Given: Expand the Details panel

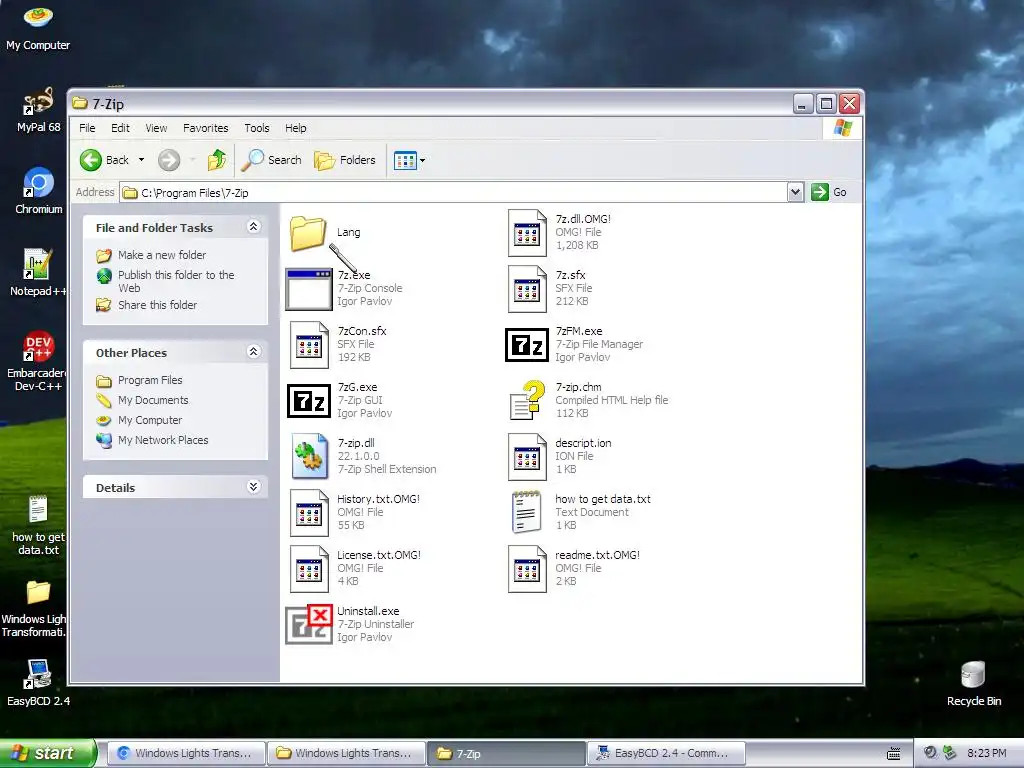Looking at the screenshot, I should (x=253, y=487).
